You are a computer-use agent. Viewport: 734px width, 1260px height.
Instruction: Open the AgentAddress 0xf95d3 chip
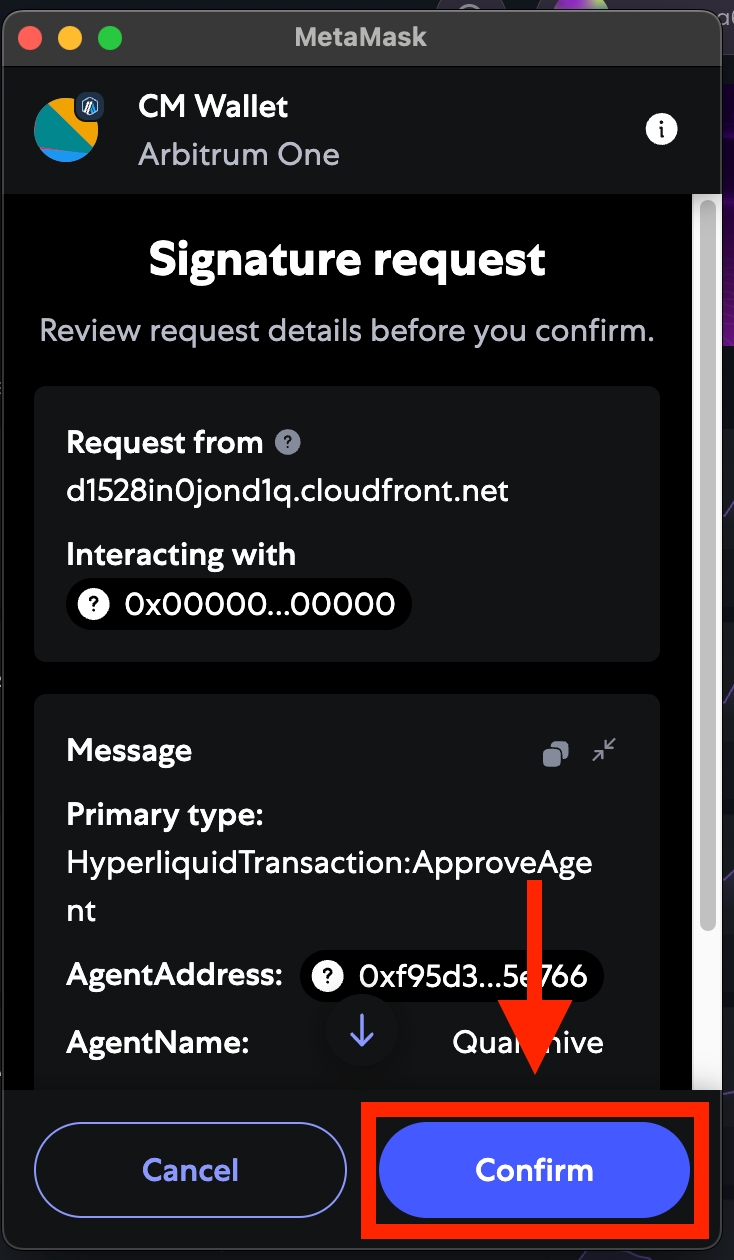point(470,976)
